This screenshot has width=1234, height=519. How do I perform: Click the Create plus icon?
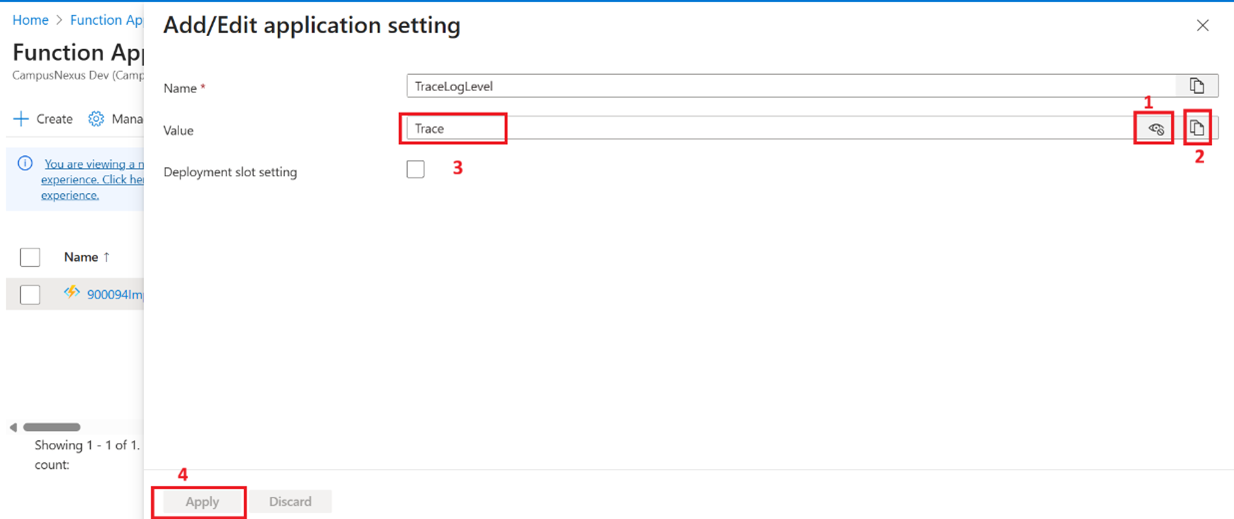pos(21,119)
